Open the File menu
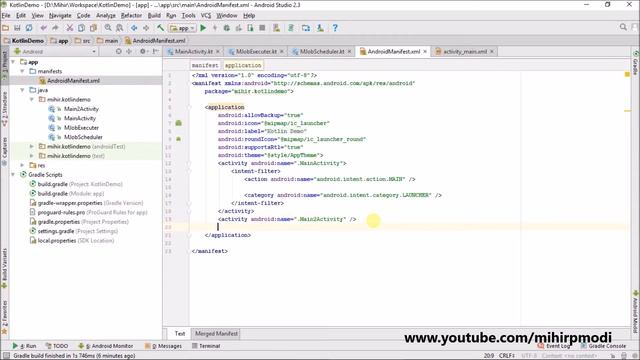Screen dimensions: 640x360 (6, 16)
